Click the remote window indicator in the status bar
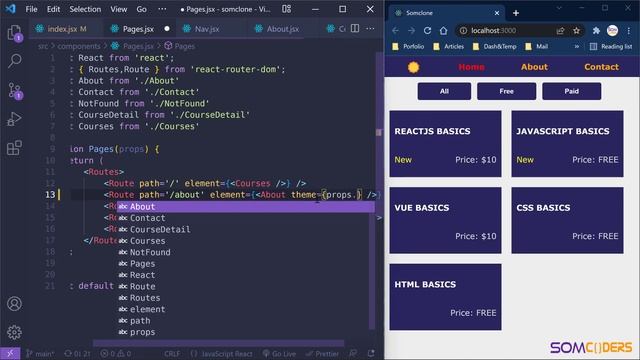This screenshot has height=360, width=640. tap(10, 353)
